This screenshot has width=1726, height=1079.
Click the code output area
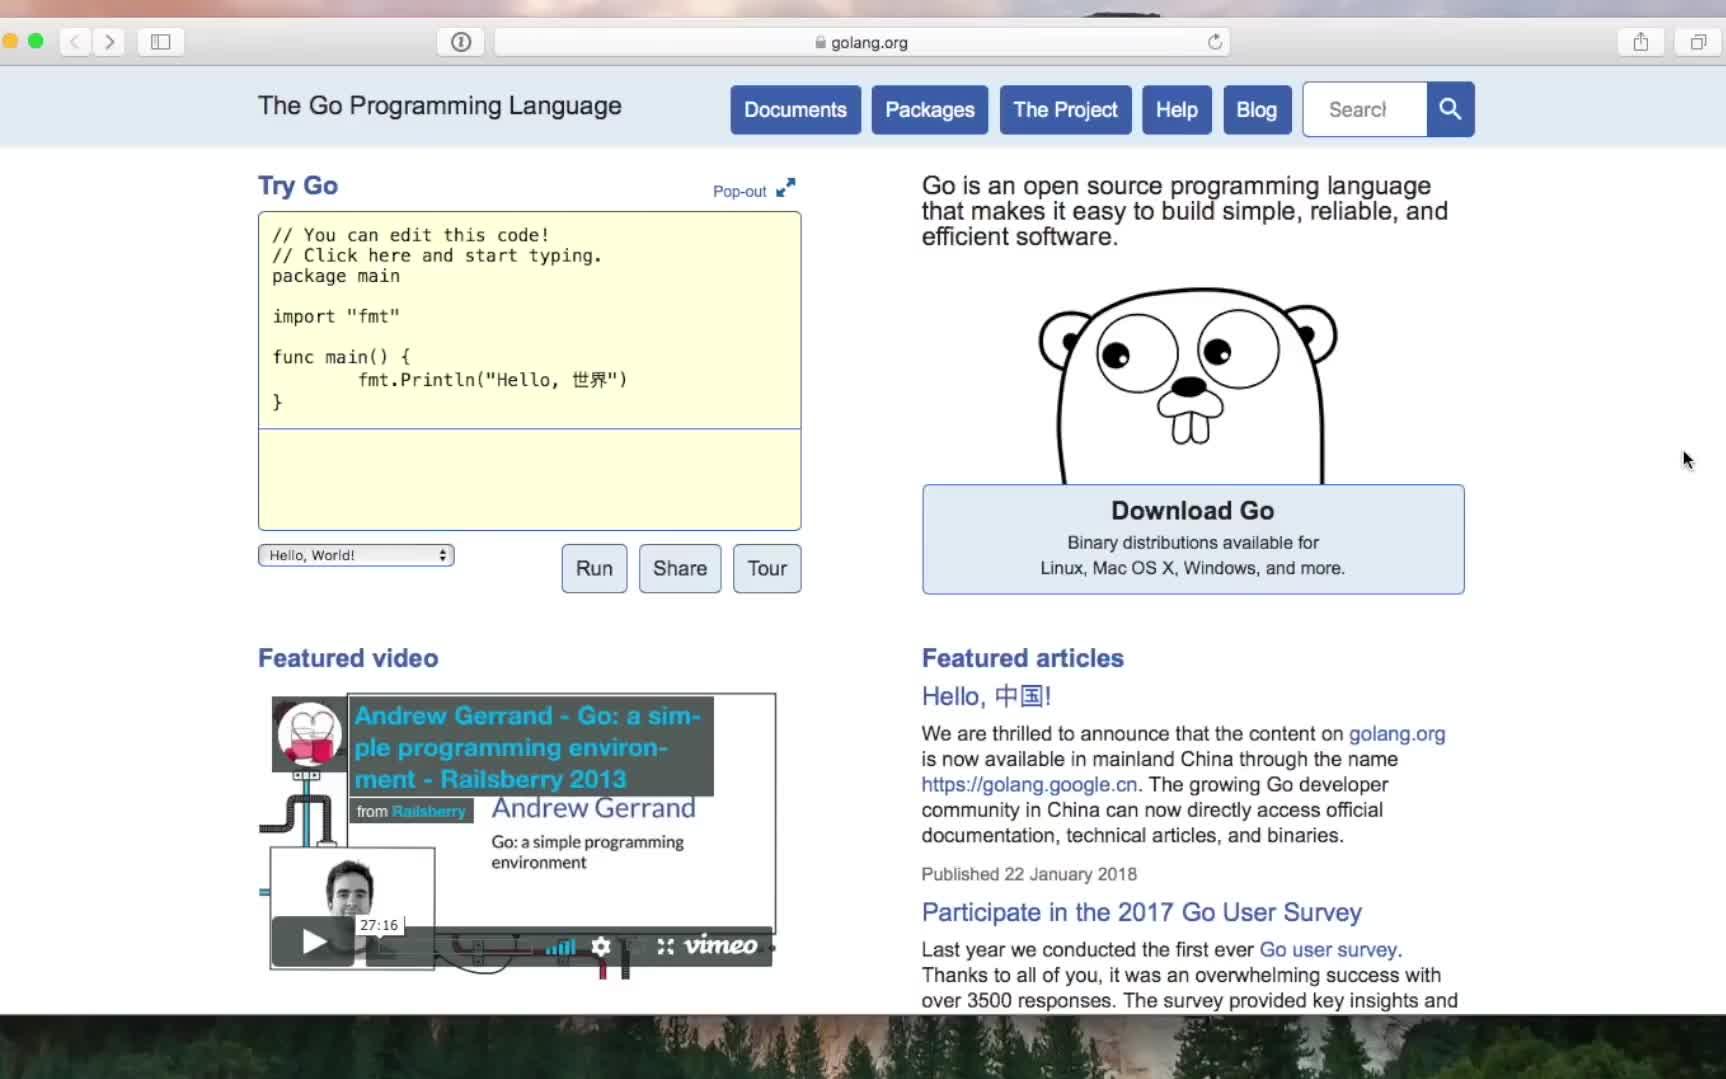529,479
